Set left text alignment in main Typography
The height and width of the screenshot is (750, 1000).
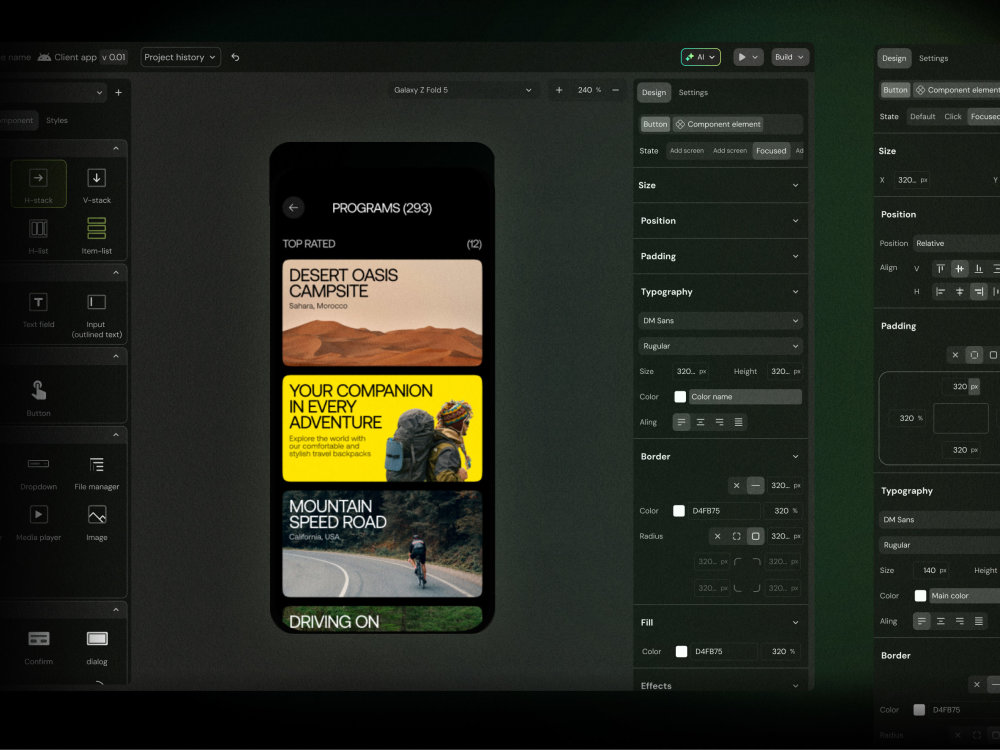pos(681,422)
